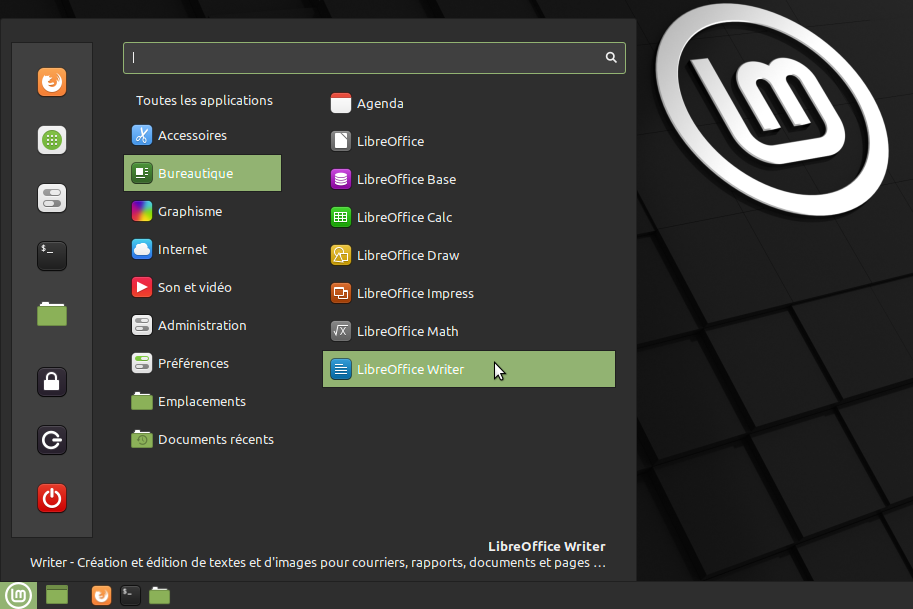Open the files folder in favorites sidebar

(52, 314)
